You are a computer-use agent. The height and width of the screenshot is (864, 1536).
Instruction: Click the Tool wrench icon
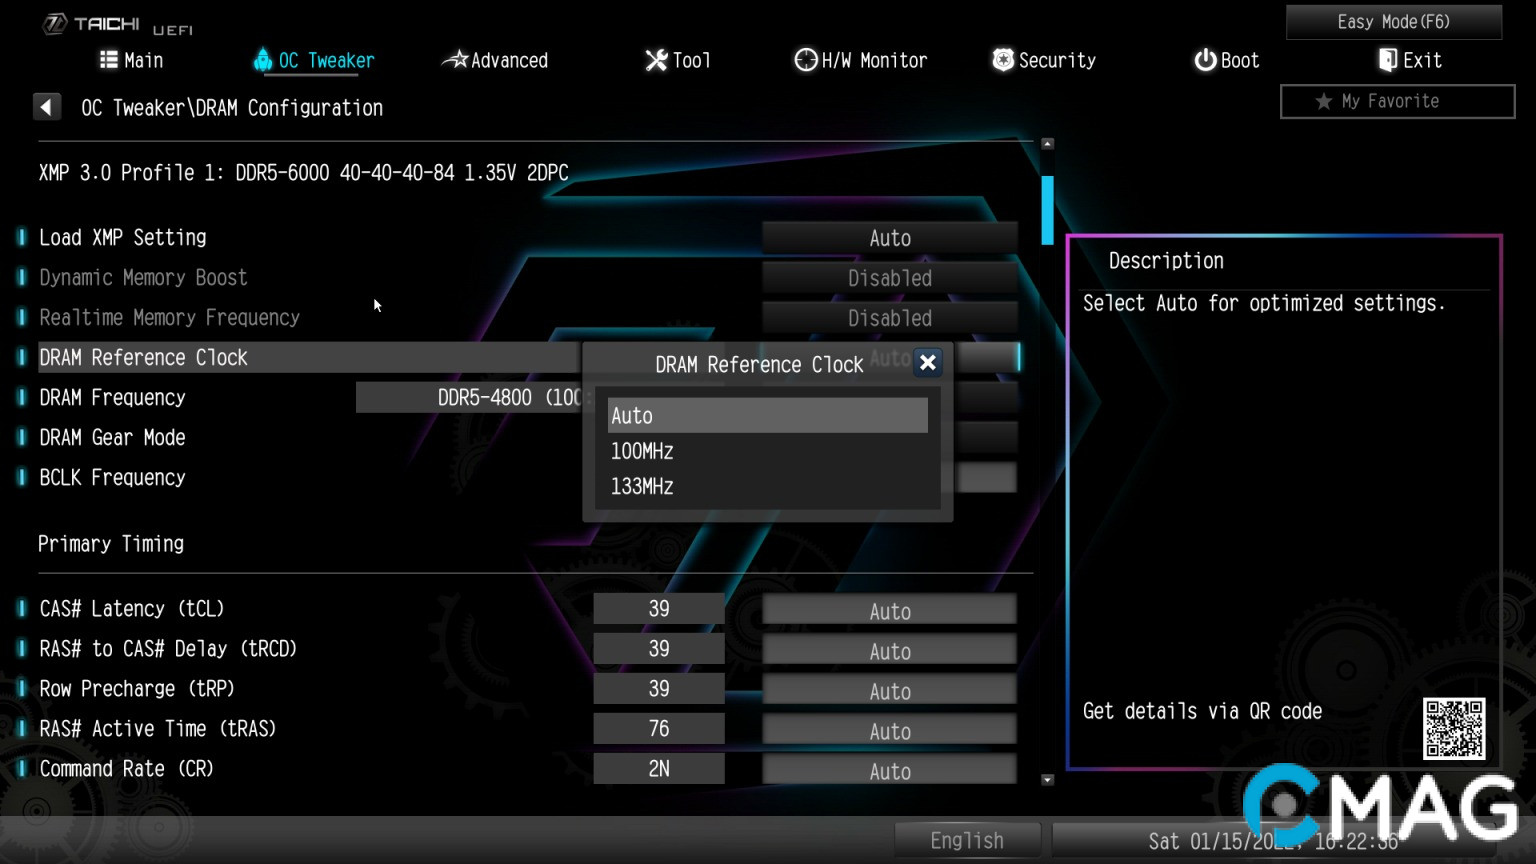tap(656, 60)
